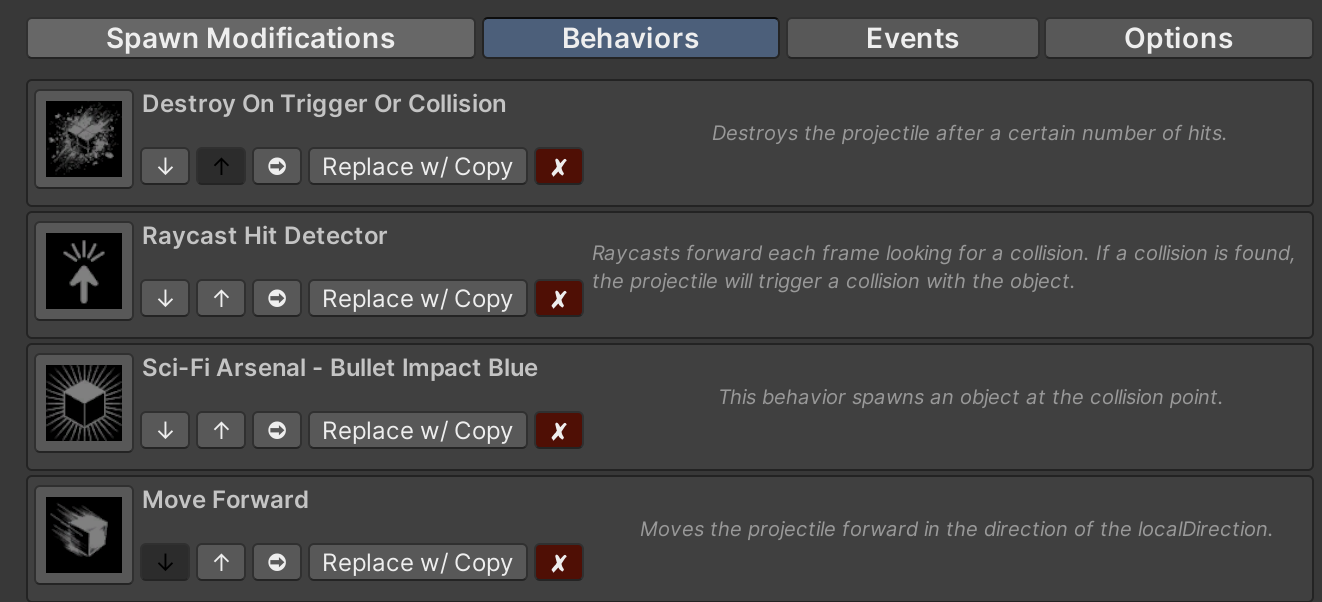The height and width of the screenshot is (602, 1322).
Task: Move Raycast Hit Detector behavior down
Action: (x=166, y=299)
